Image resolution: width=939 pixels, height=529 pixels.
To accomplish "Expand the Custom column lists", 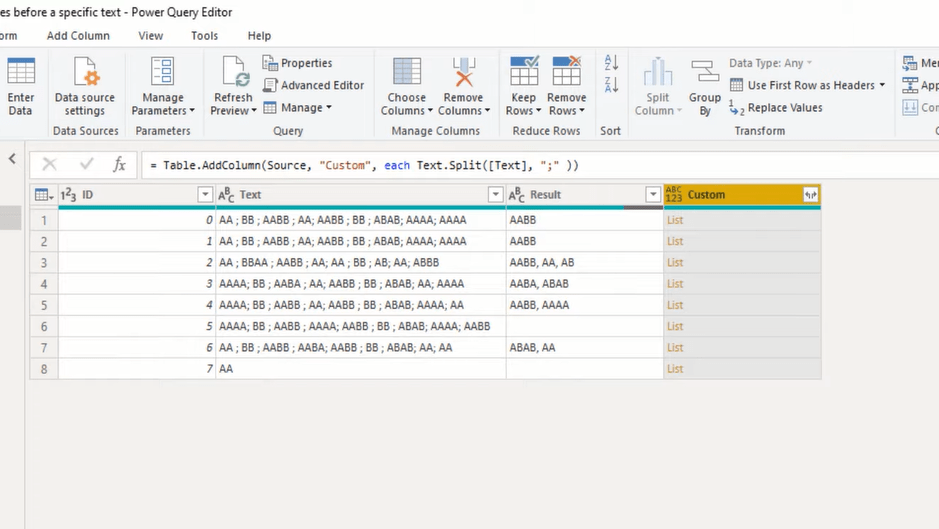I will point(810,195).
